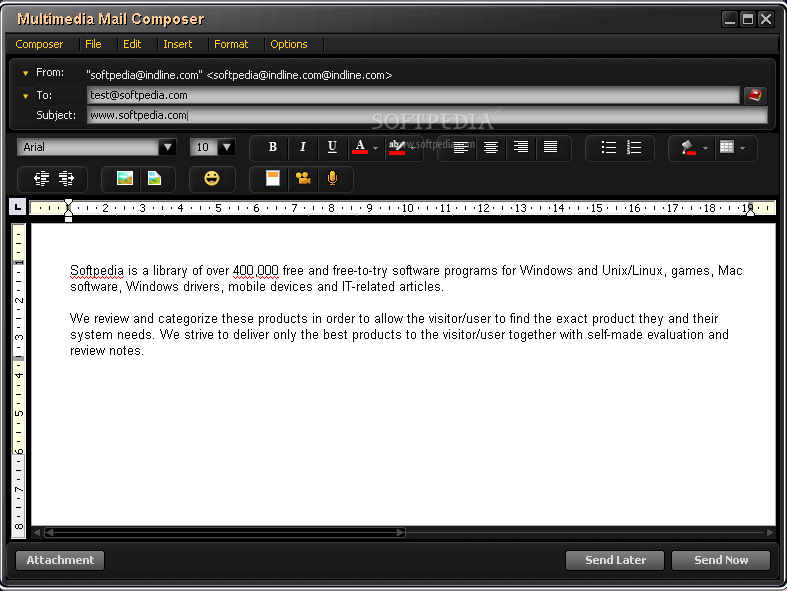Apply the text highlight color

[x=397, y=147]
